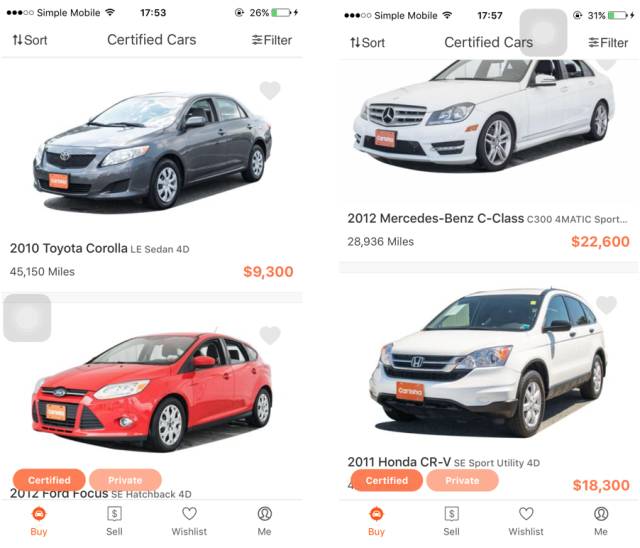Open Filter options in right screen
Screen dimensions: 640x548
[x=608, y=42]
